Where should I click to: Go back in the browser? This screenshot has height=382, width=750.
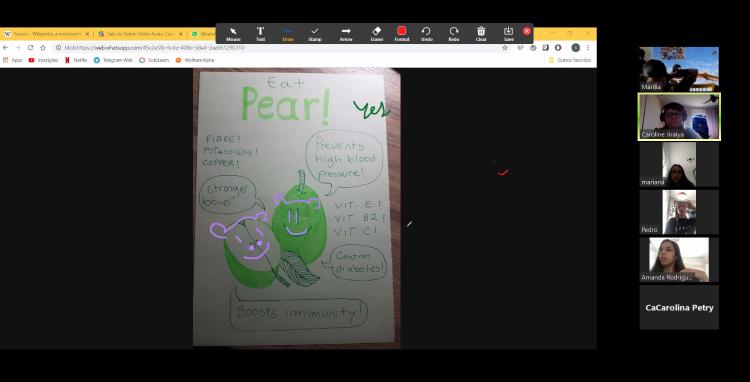6,48
